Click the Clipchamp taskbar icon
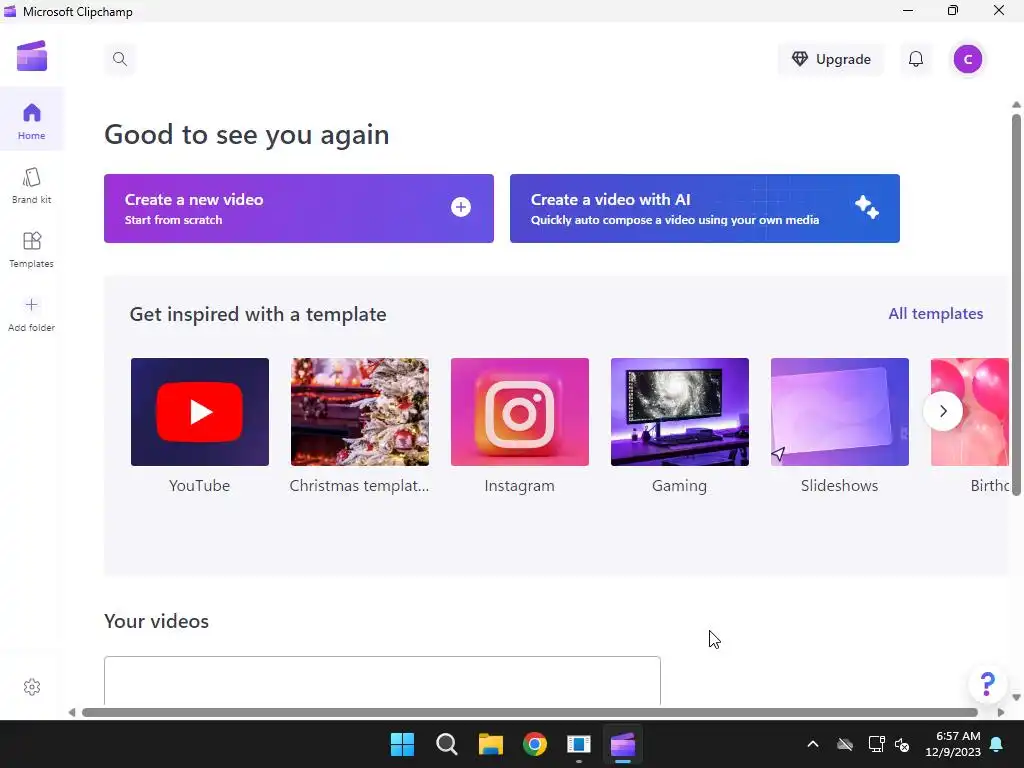Image resolution: width=1024 pixels, height=768 pixels. [623, 744]
